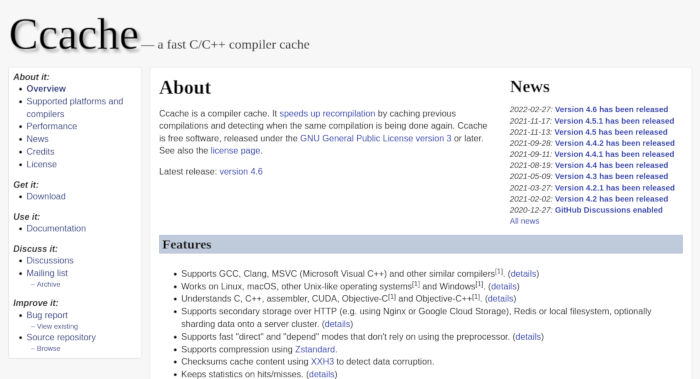Image resolution: width=700 pixels, height=379 pixels.
Task: Open the license page link
Action: tap(235, 151)
